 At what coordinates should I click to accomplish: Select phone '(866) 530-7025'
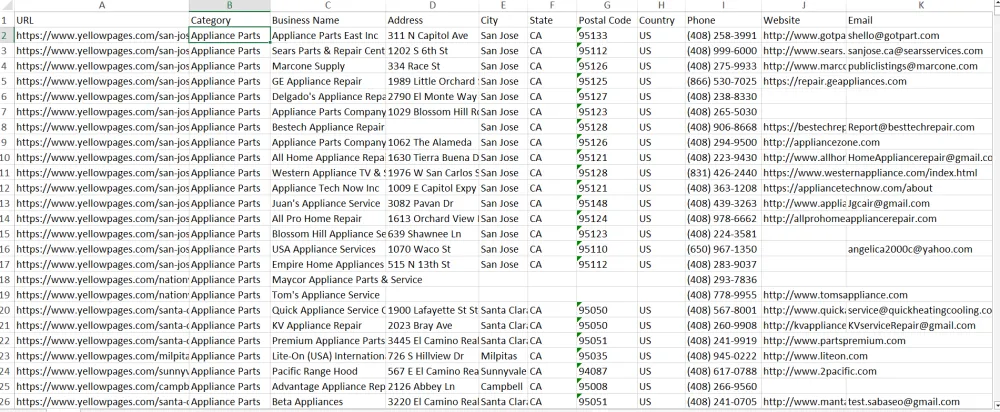pos(723,82)
